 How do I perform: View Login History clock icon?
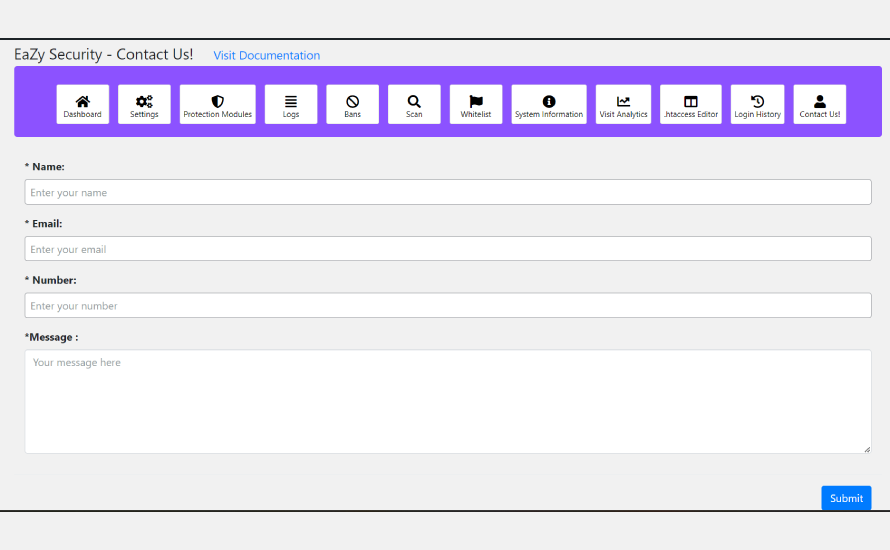(x=757, y=104)
